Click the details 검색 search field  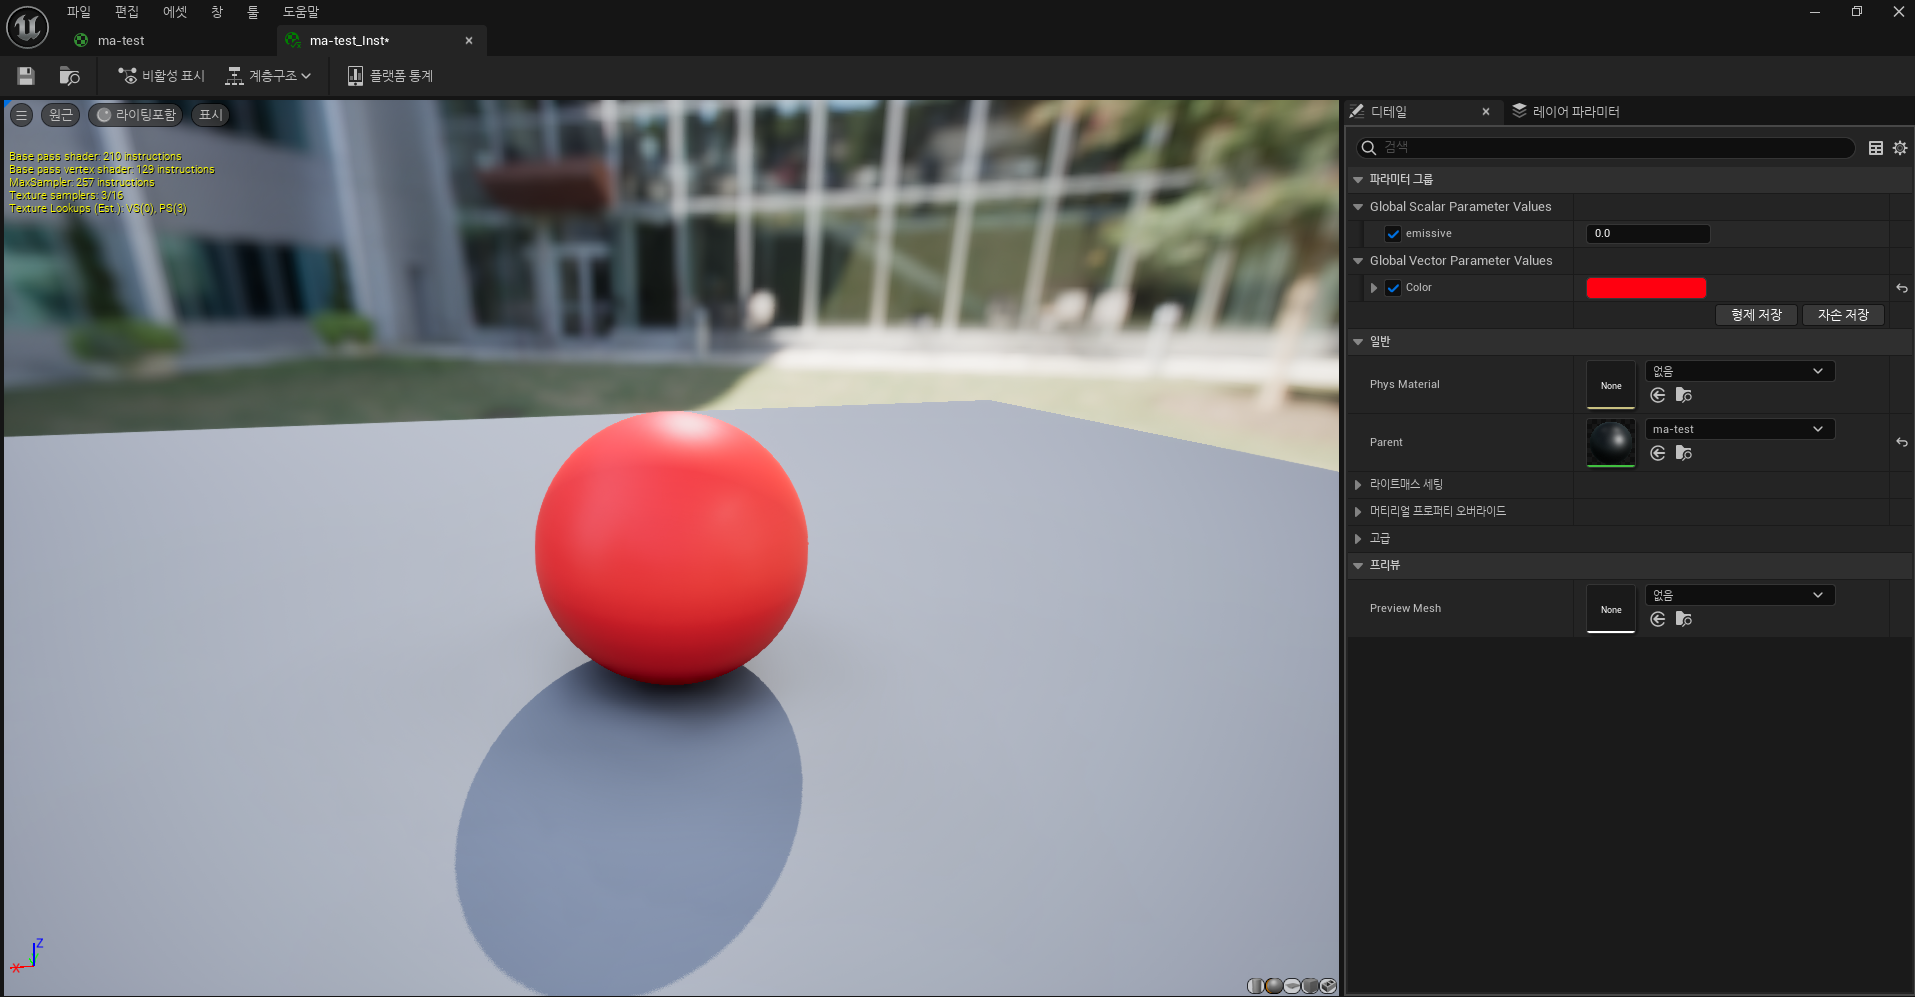(1606, 148)
